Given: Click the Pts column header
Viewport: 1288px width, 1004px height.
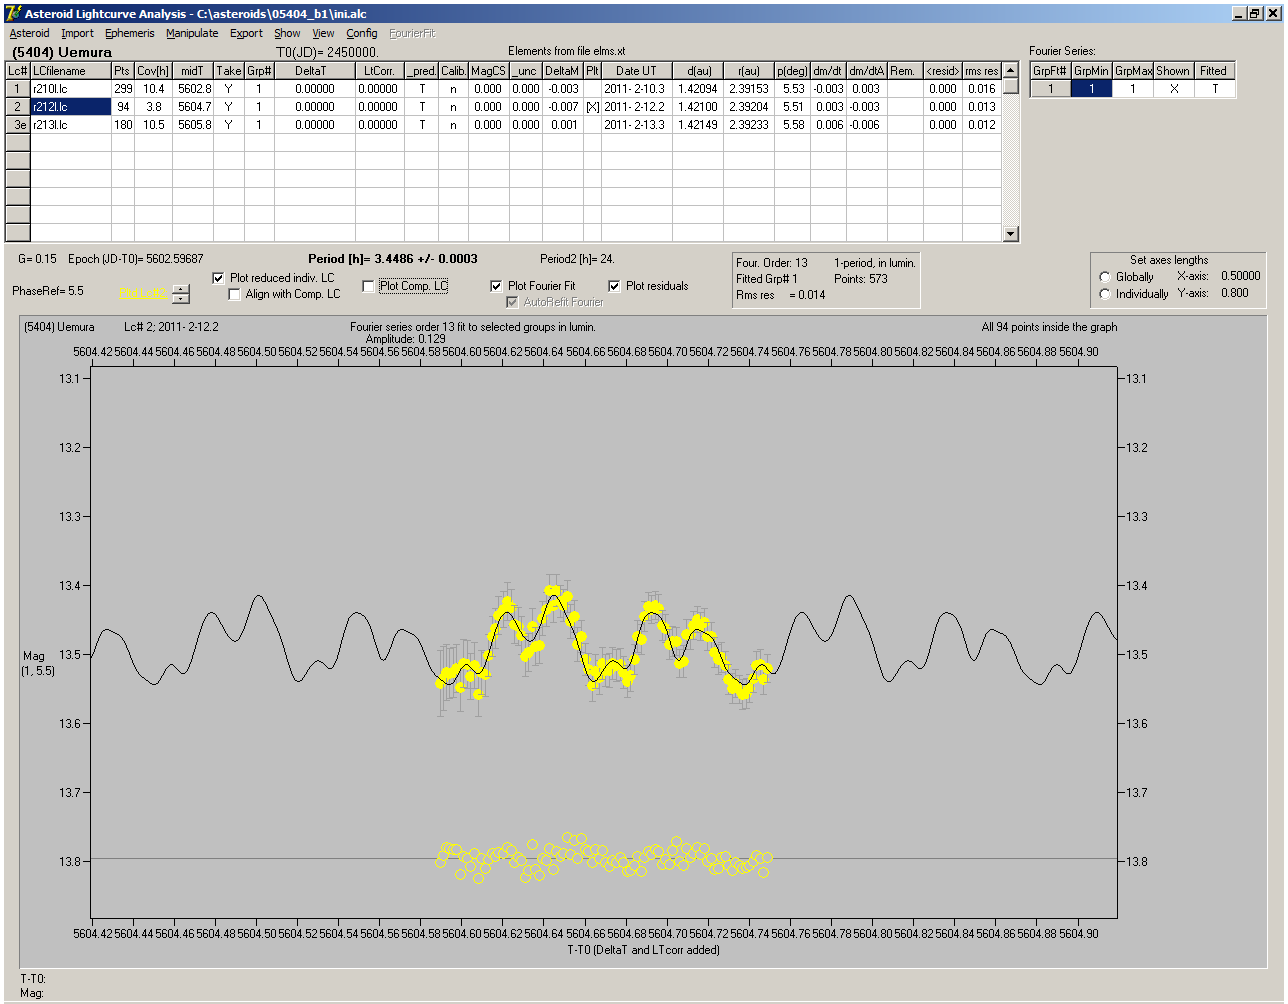Looking at the screenshot, I should coord(122,71).
